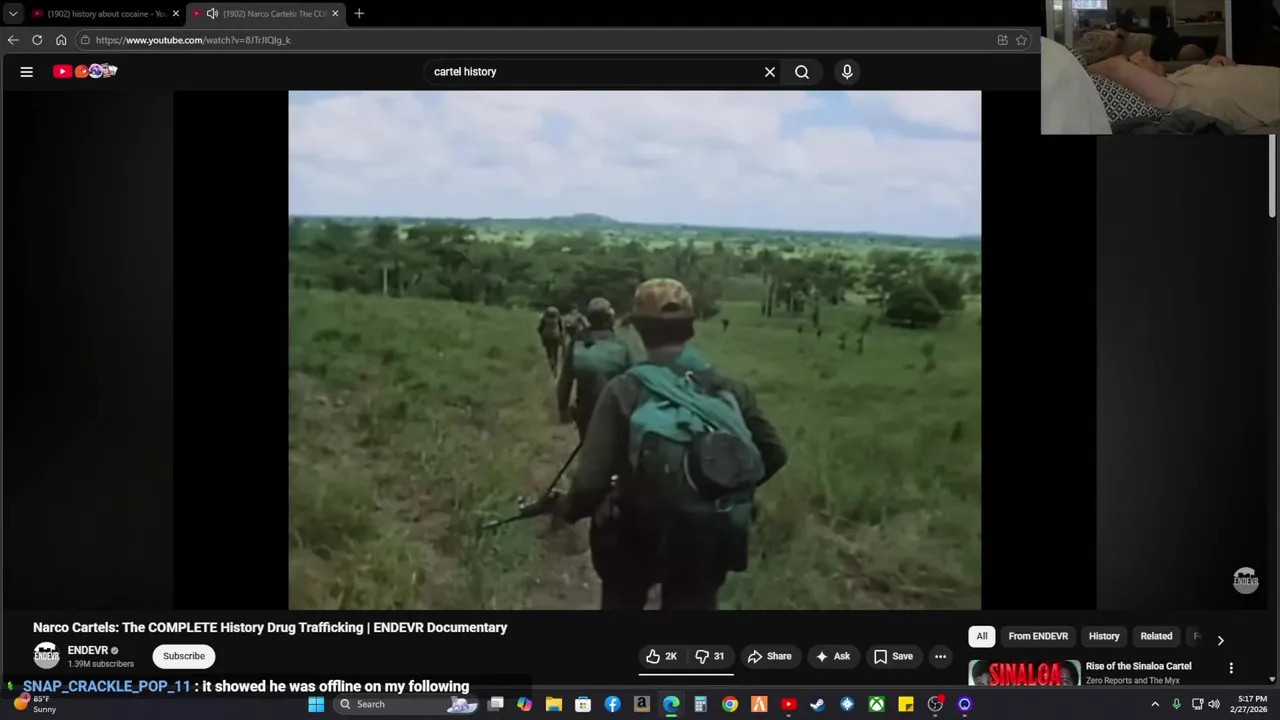Click the magnifier search button
This screenshot has height=720, width=1280.
tap(802, 72)
